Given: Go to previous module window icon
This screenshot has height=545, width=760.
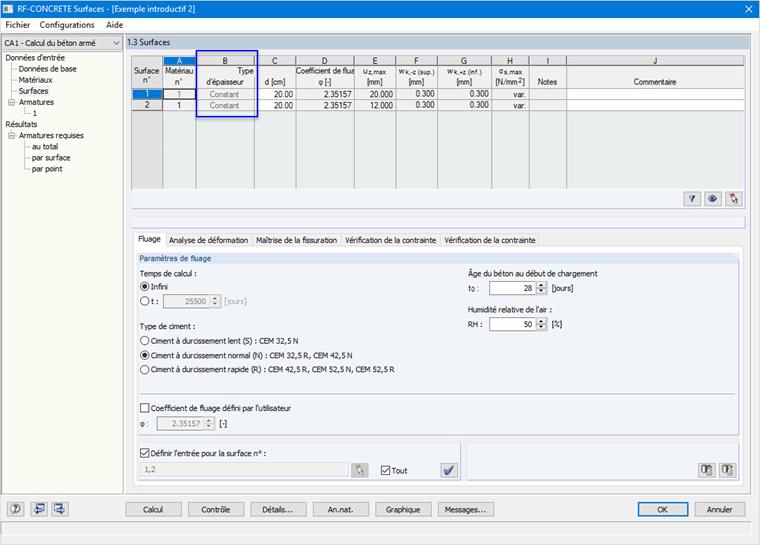Looking at the screenshot, I should 39,509.
